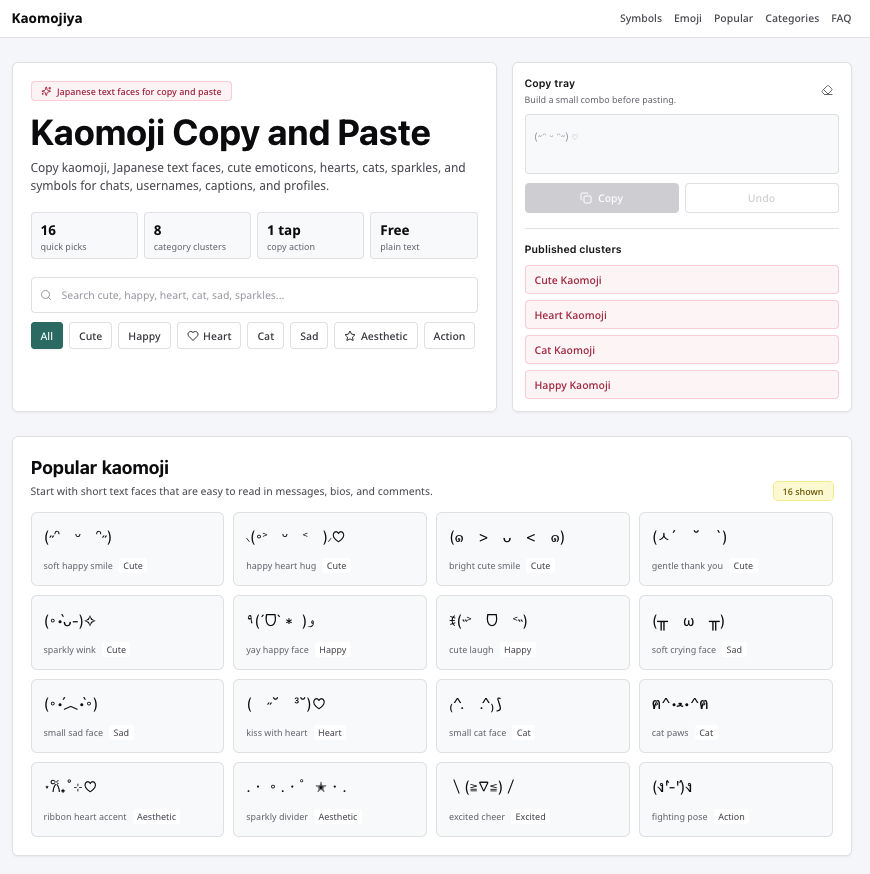This screenshot has width=870, height=874.
Task: Open the Heart Kaomoji published cluster
Action: pyautogui.click(x=681, y=315)
